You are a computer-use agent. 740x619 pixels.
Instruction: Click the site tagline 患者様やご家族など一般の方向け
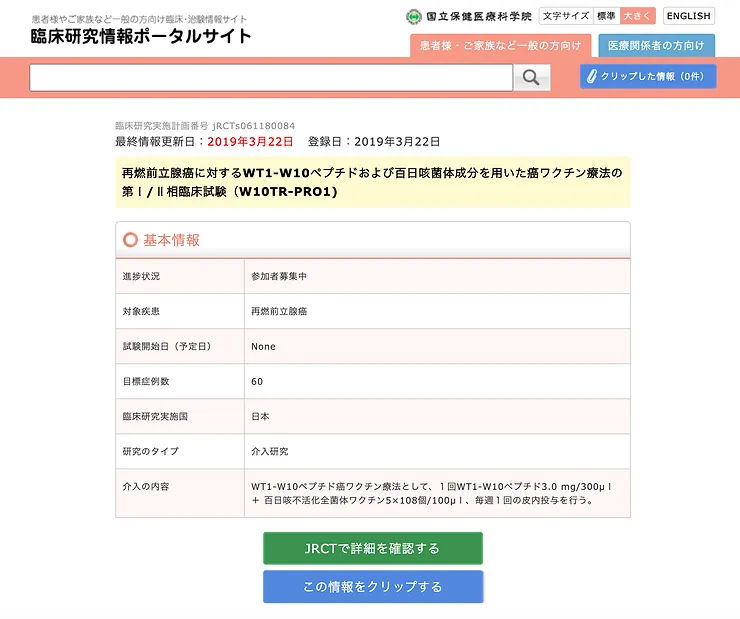139,19
